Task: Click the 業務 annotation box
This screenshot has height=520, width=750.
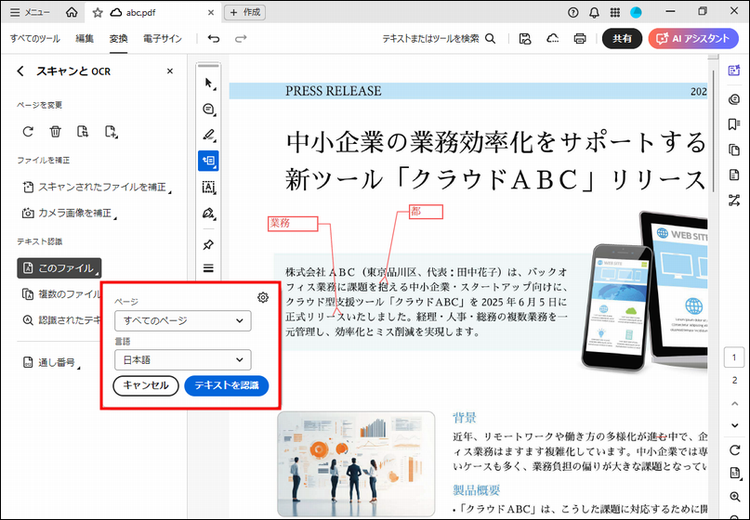Action: tap(293, 223)
